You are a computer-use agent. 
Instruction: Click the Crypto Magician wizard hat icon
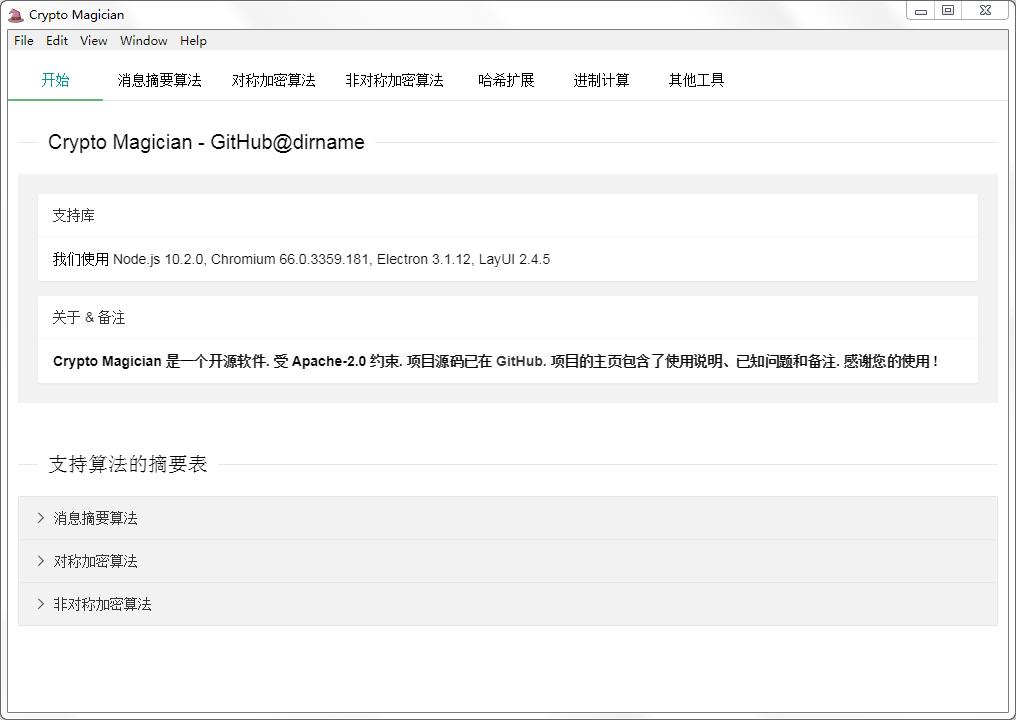(x=15, y=15)
